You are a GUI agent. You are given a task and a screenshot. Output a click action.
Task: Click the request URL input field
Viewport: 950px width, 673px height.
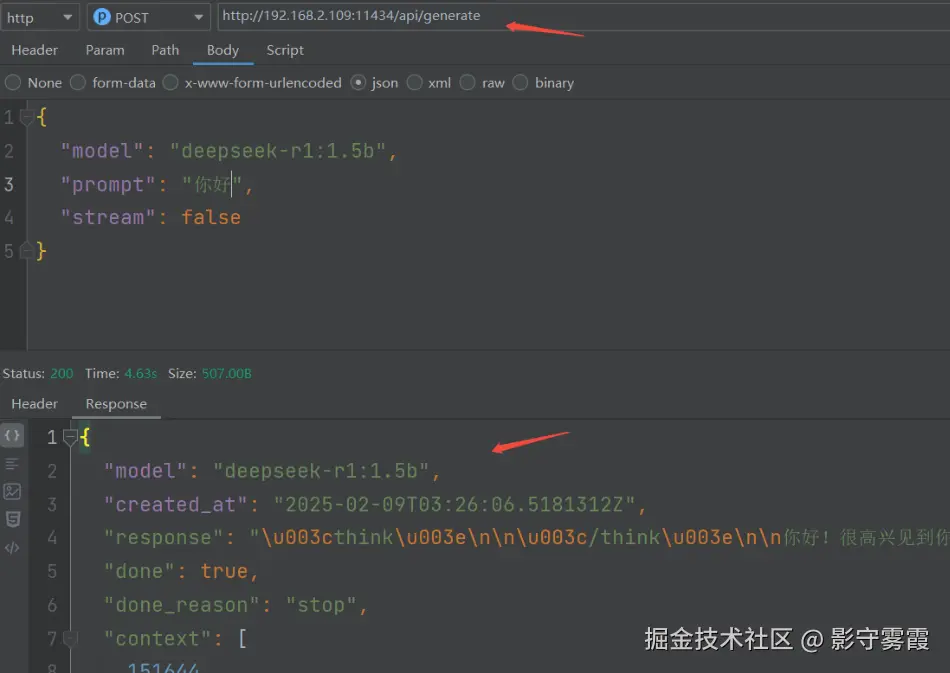(582, 16)
